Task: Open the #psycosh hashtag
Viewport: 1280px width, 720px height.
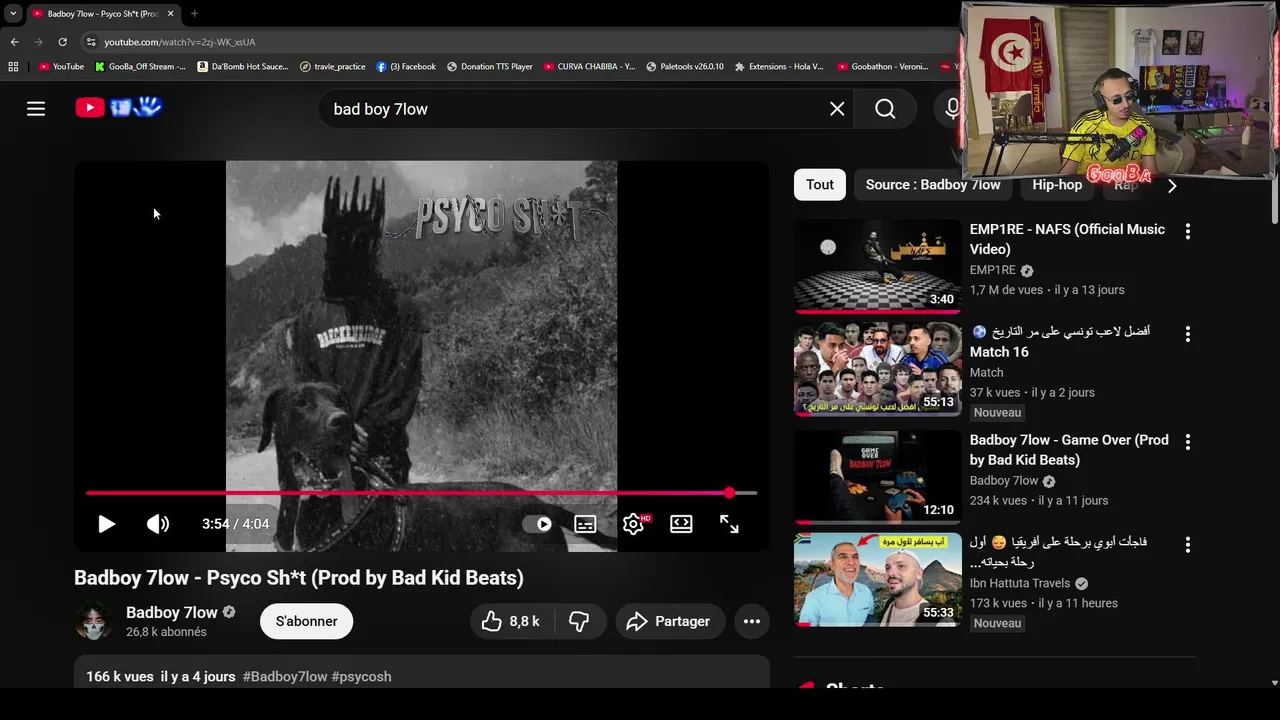Action: click(x=361, y=677)
